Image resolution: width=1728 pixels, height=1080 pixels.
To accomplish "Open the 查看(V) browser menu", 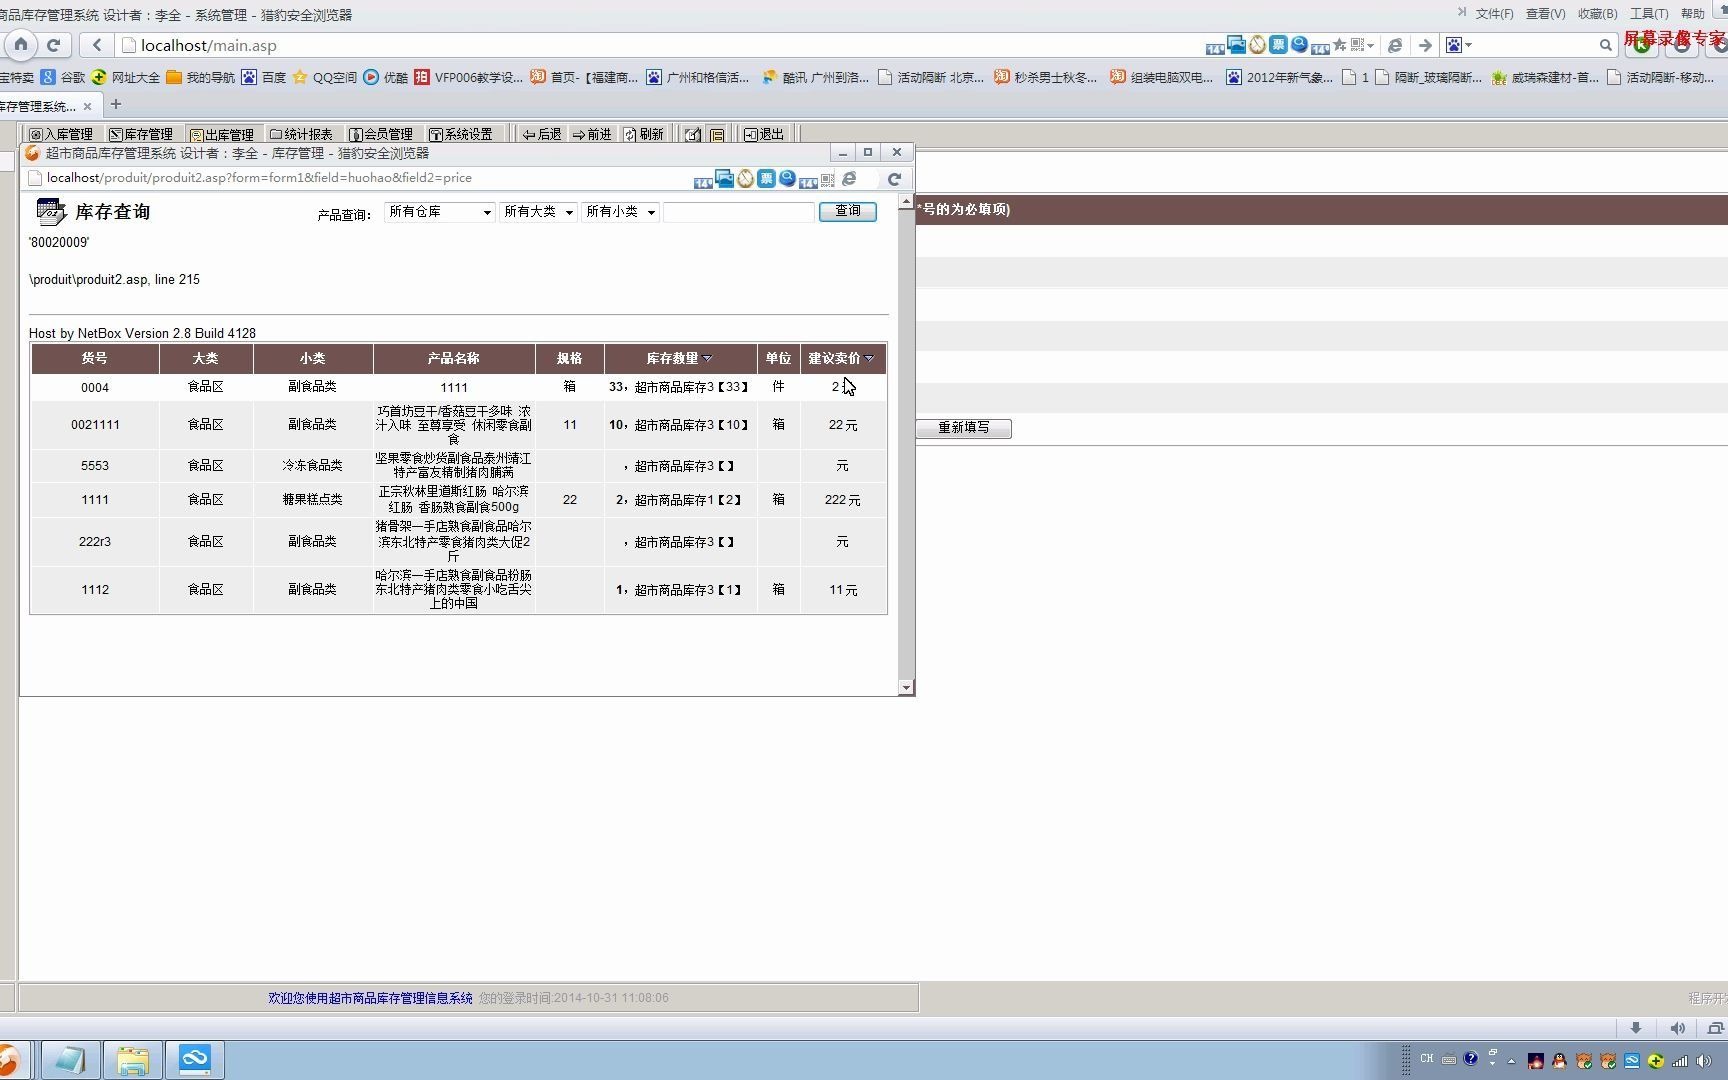I will (x=1545, y=14).
